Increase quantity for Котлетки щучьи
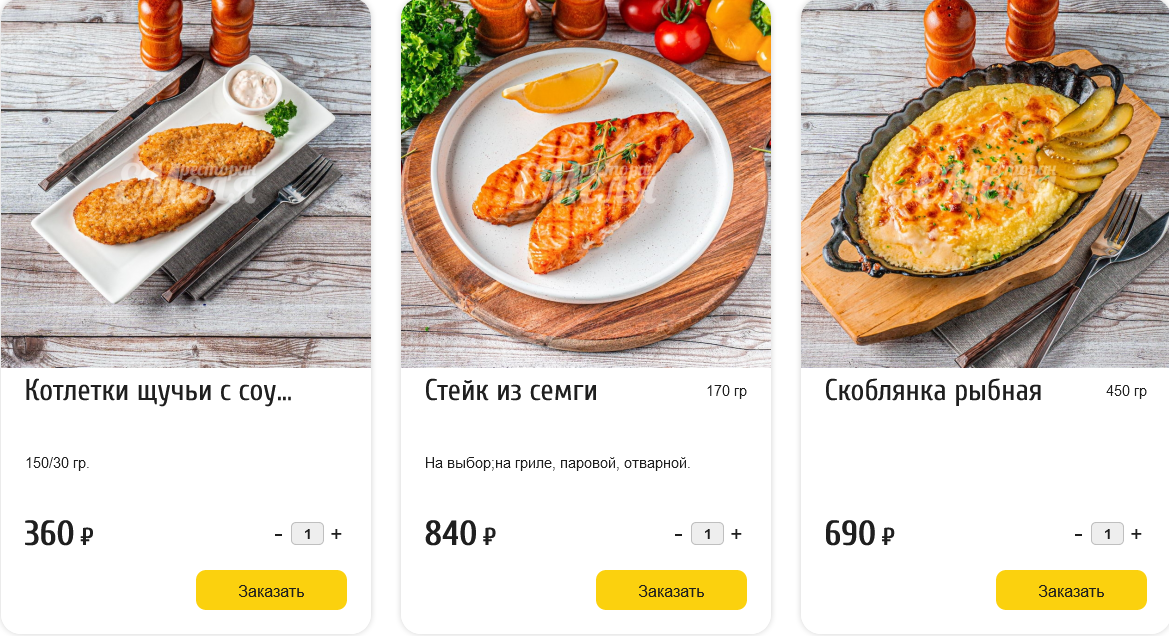Image resolution: width=1169 pixels, height=636 pixels. pyautogui.click(x=336, y=534)
